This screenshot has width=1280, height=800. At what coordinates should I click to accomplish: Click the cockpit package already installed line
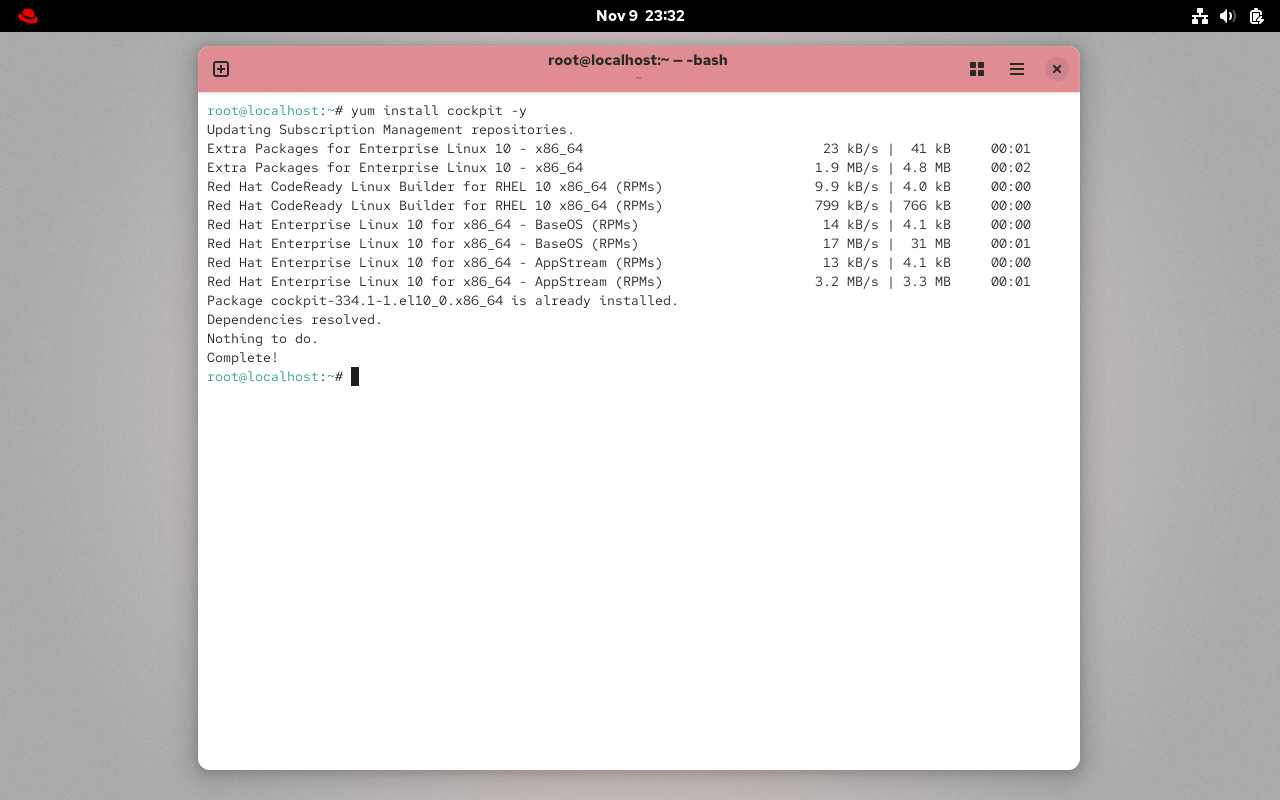pos(442,300)
